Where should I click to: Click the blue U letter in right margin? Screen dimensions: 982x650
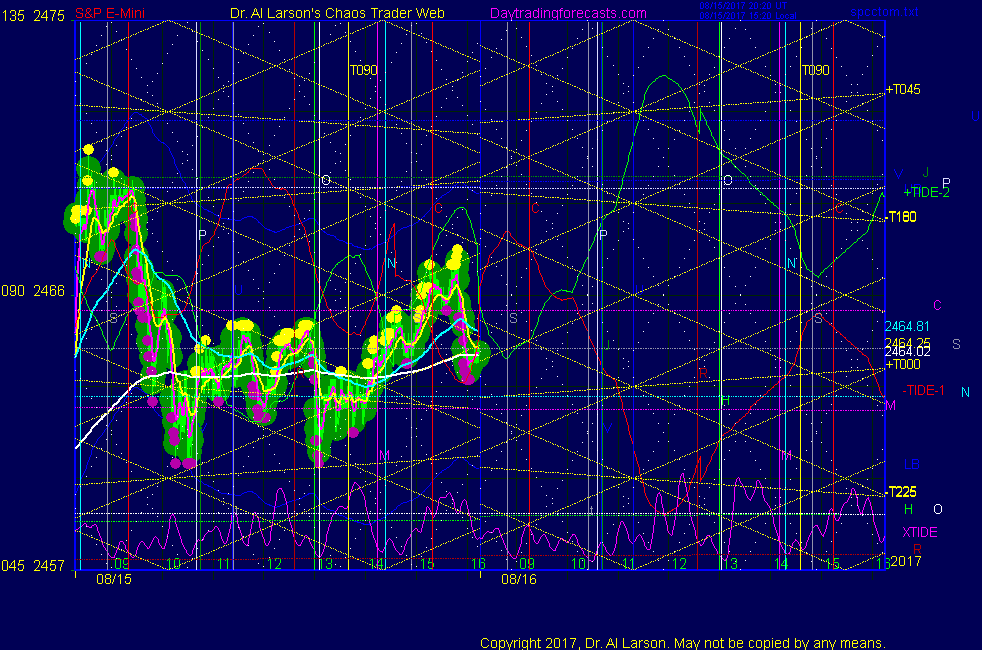(975, 116)
